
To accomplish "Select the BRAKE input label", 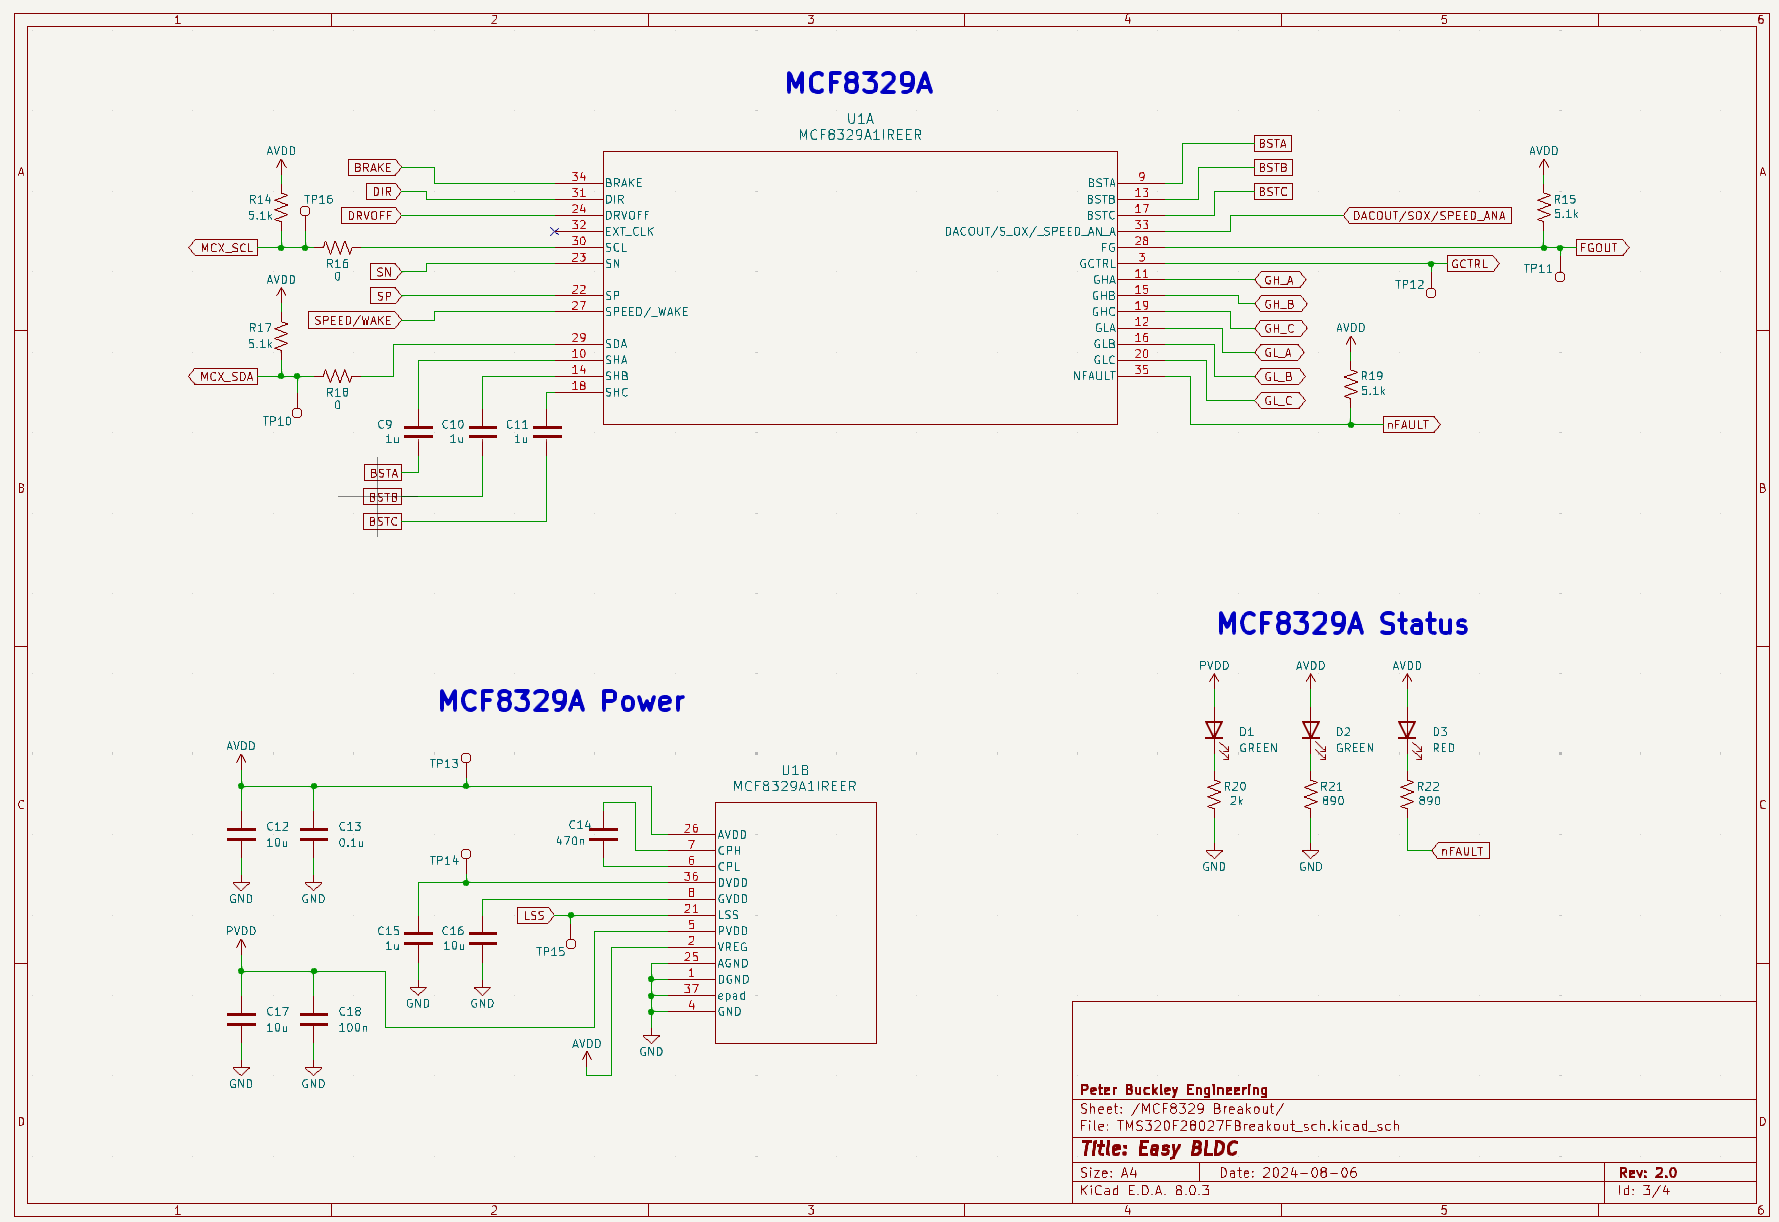I will [375, 167].
